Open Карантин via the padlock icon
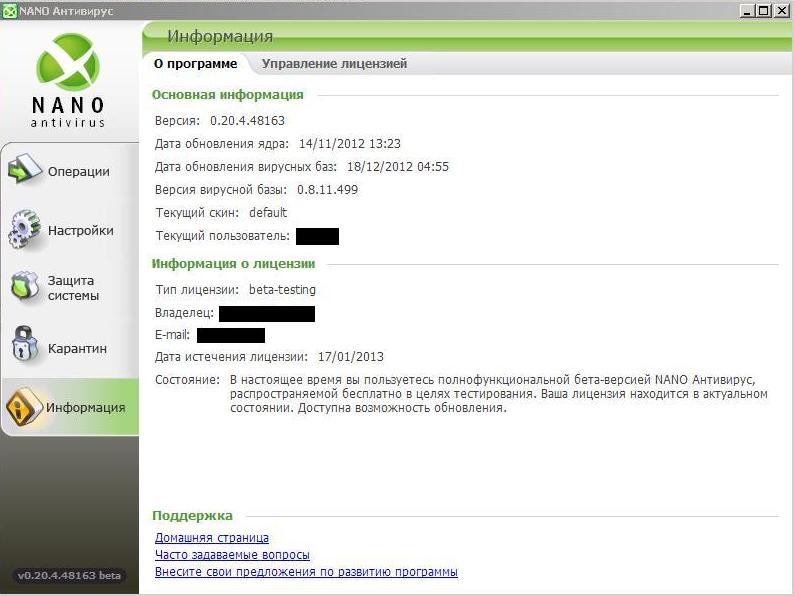 coord(24,347)
